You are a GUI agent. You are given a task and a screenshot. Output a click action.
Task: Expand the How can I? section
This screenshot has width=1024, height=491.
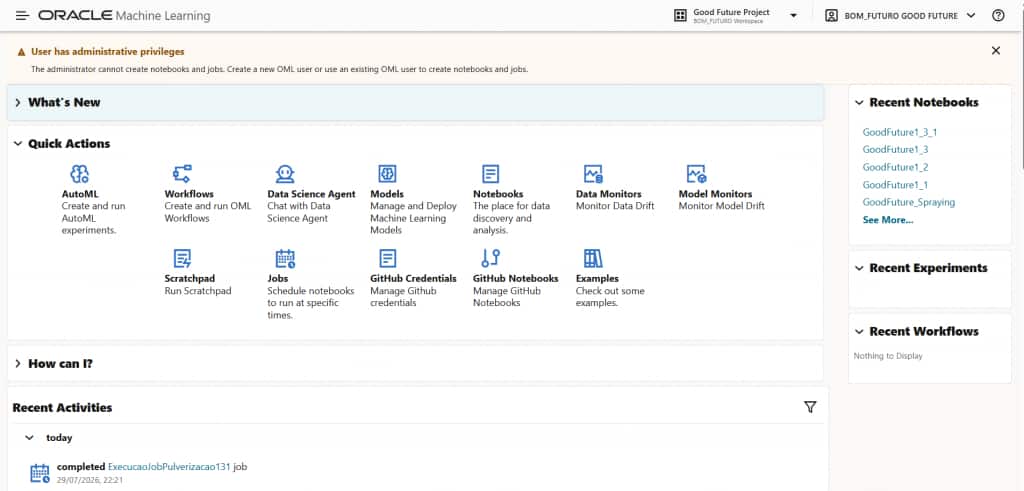pos(18,364)
